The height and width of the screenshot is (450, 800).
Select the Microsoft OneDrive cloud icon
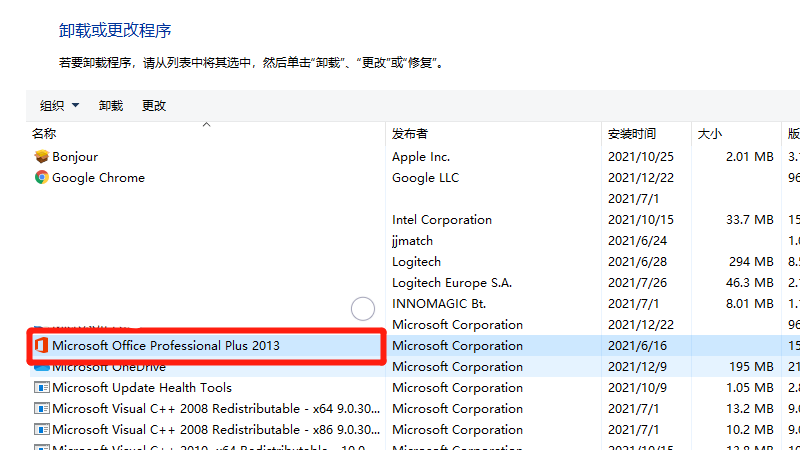[x=41, y=367]
